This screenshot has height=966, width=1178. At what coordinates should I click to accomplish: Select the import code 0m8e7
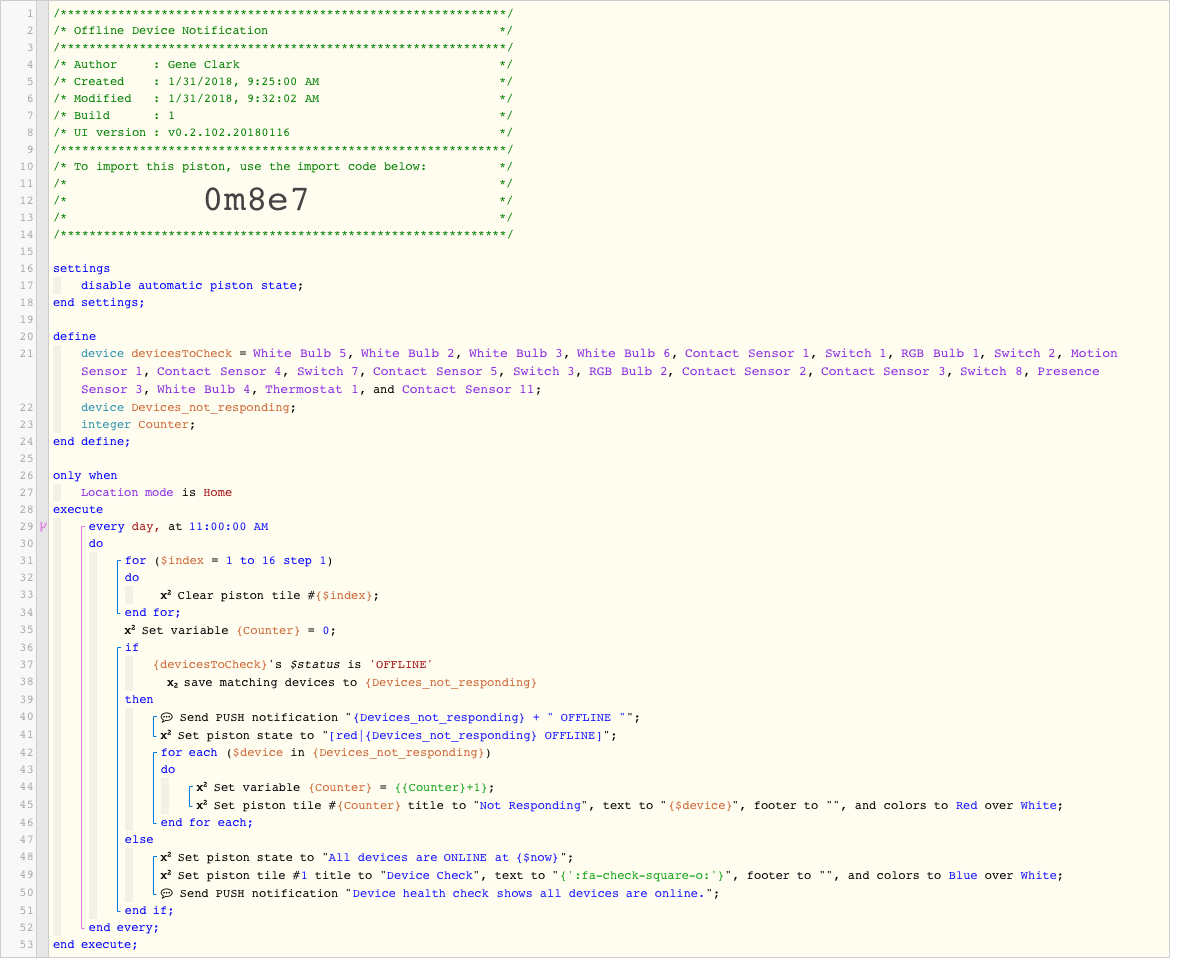[256, 201]
